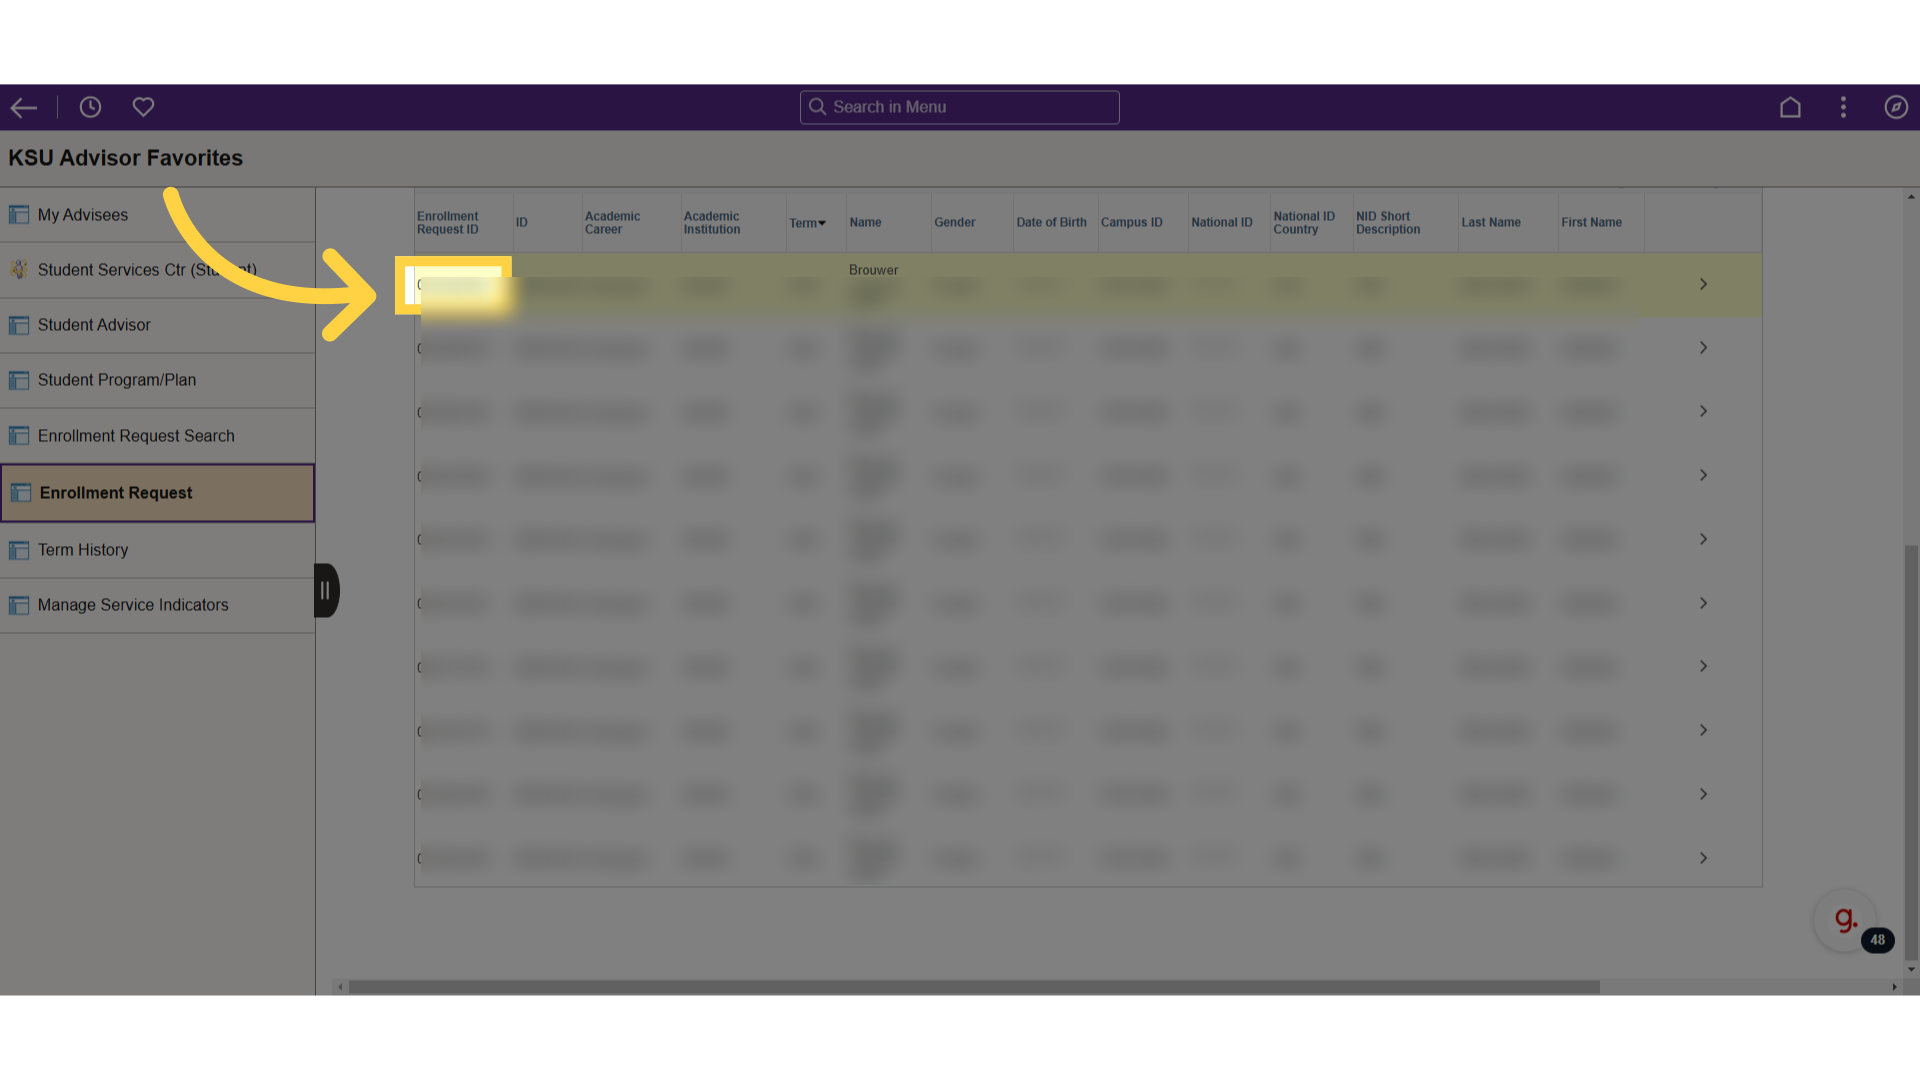
Task: Open Enrollment Request Search item
Action: (x=157, y=436)
